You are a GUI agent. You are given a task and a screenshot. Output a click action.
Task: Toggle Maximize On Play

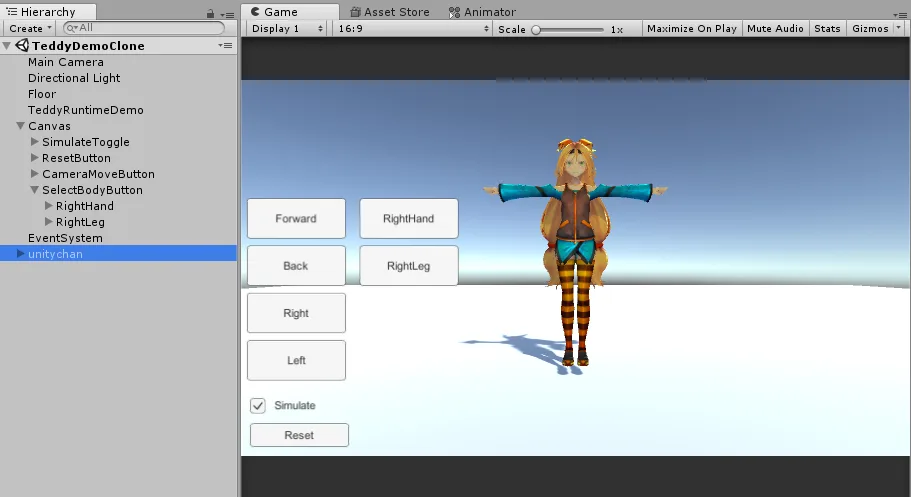[691, 28]
